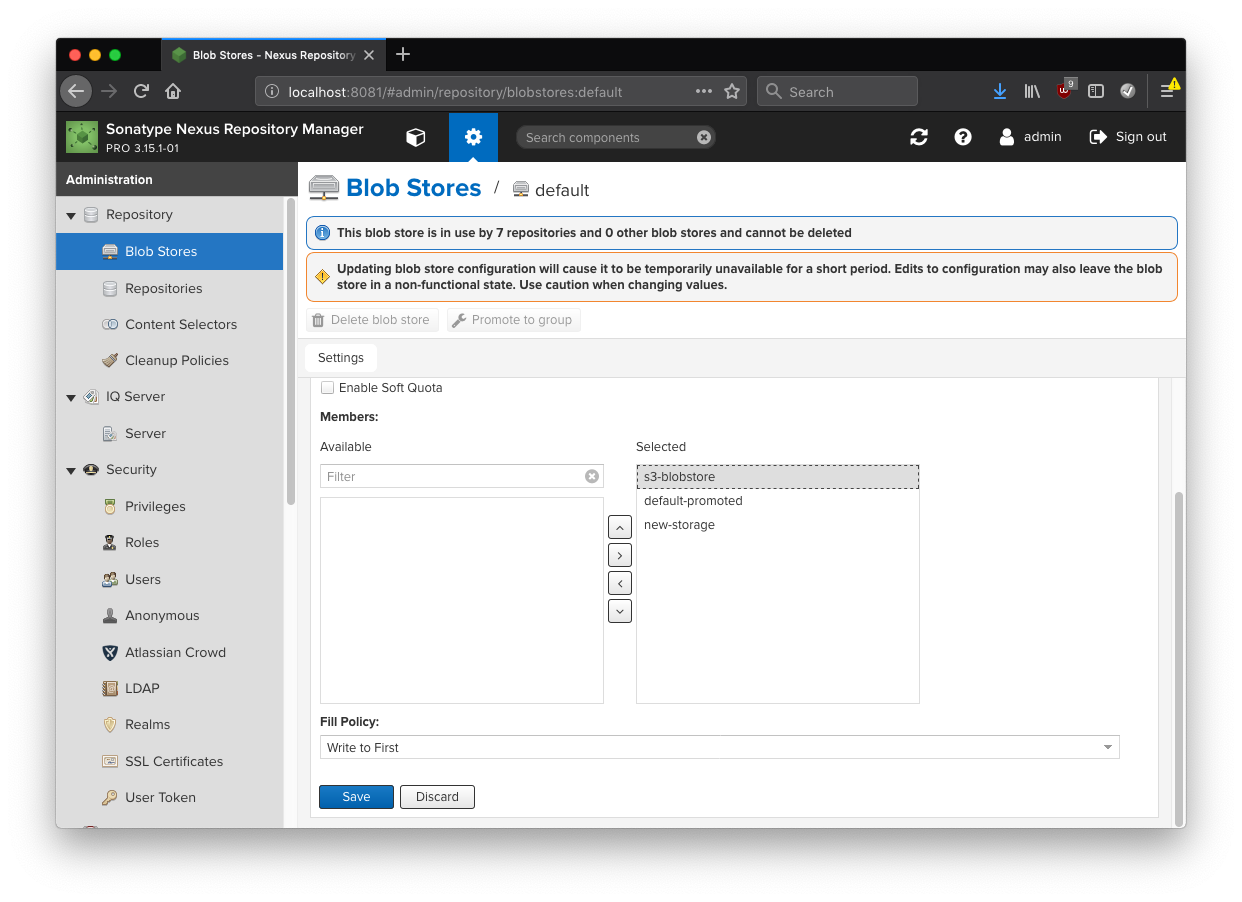Open the checkmark extension icon in Firefox
Viewport: 1242px width, 902px height.
[x=1128, y=91]
